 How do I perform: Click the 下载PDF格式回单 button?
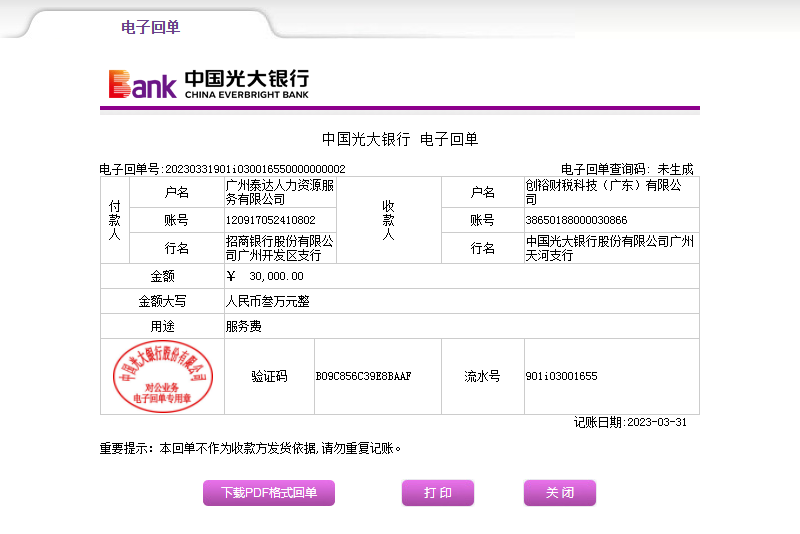[x=269, y=493]
